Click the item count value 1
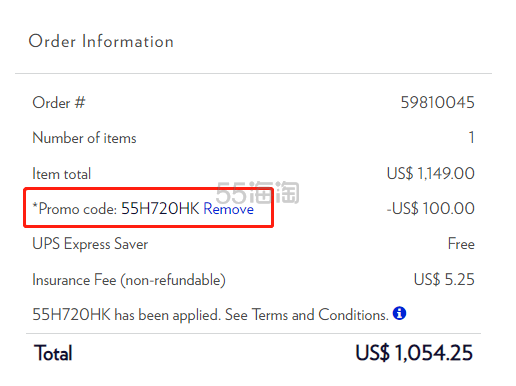This screenshot has width=516, height=386. (x=471, y=138)
